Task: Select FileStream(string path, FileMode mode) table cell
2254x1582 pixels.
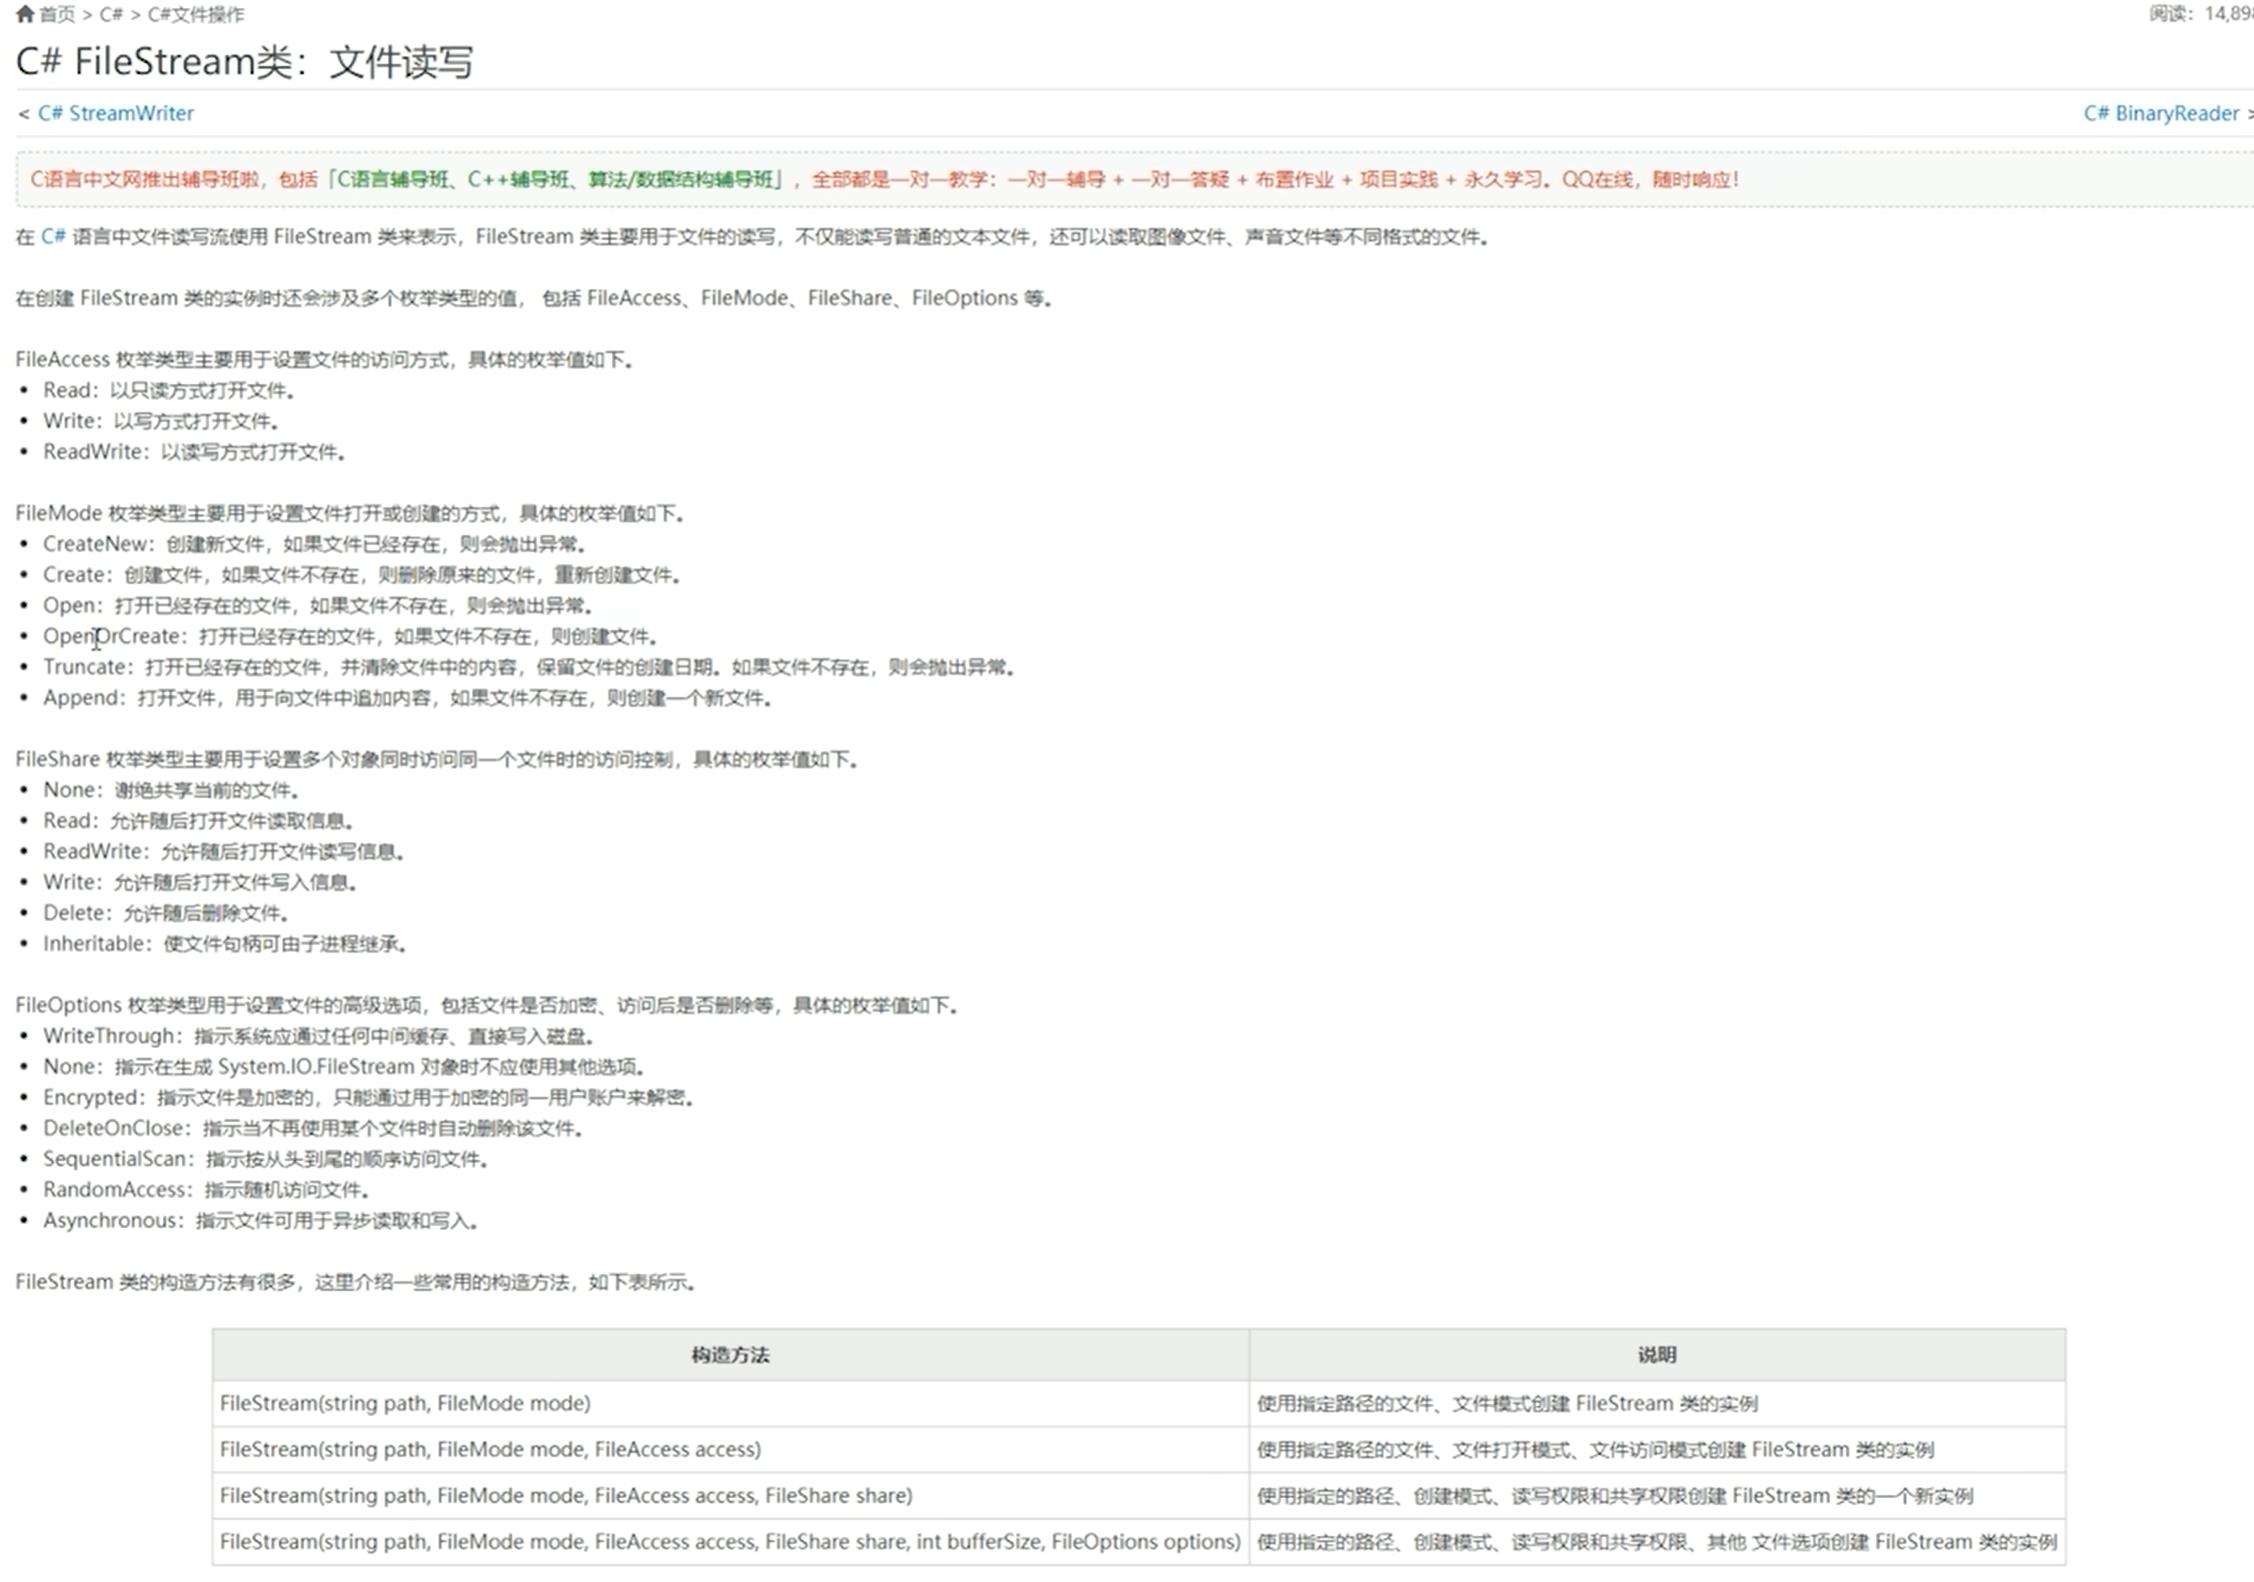Action: pos(405,1403)
